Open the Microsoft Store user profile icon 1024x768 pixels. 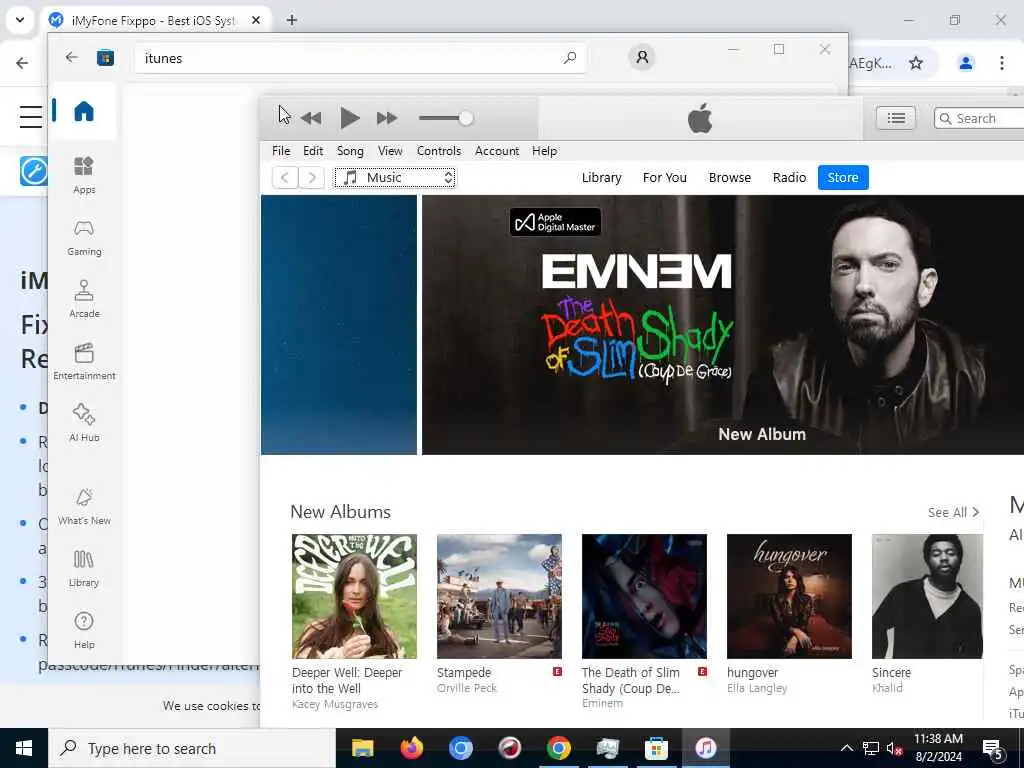pyautogui.click(x=642, y=57)
